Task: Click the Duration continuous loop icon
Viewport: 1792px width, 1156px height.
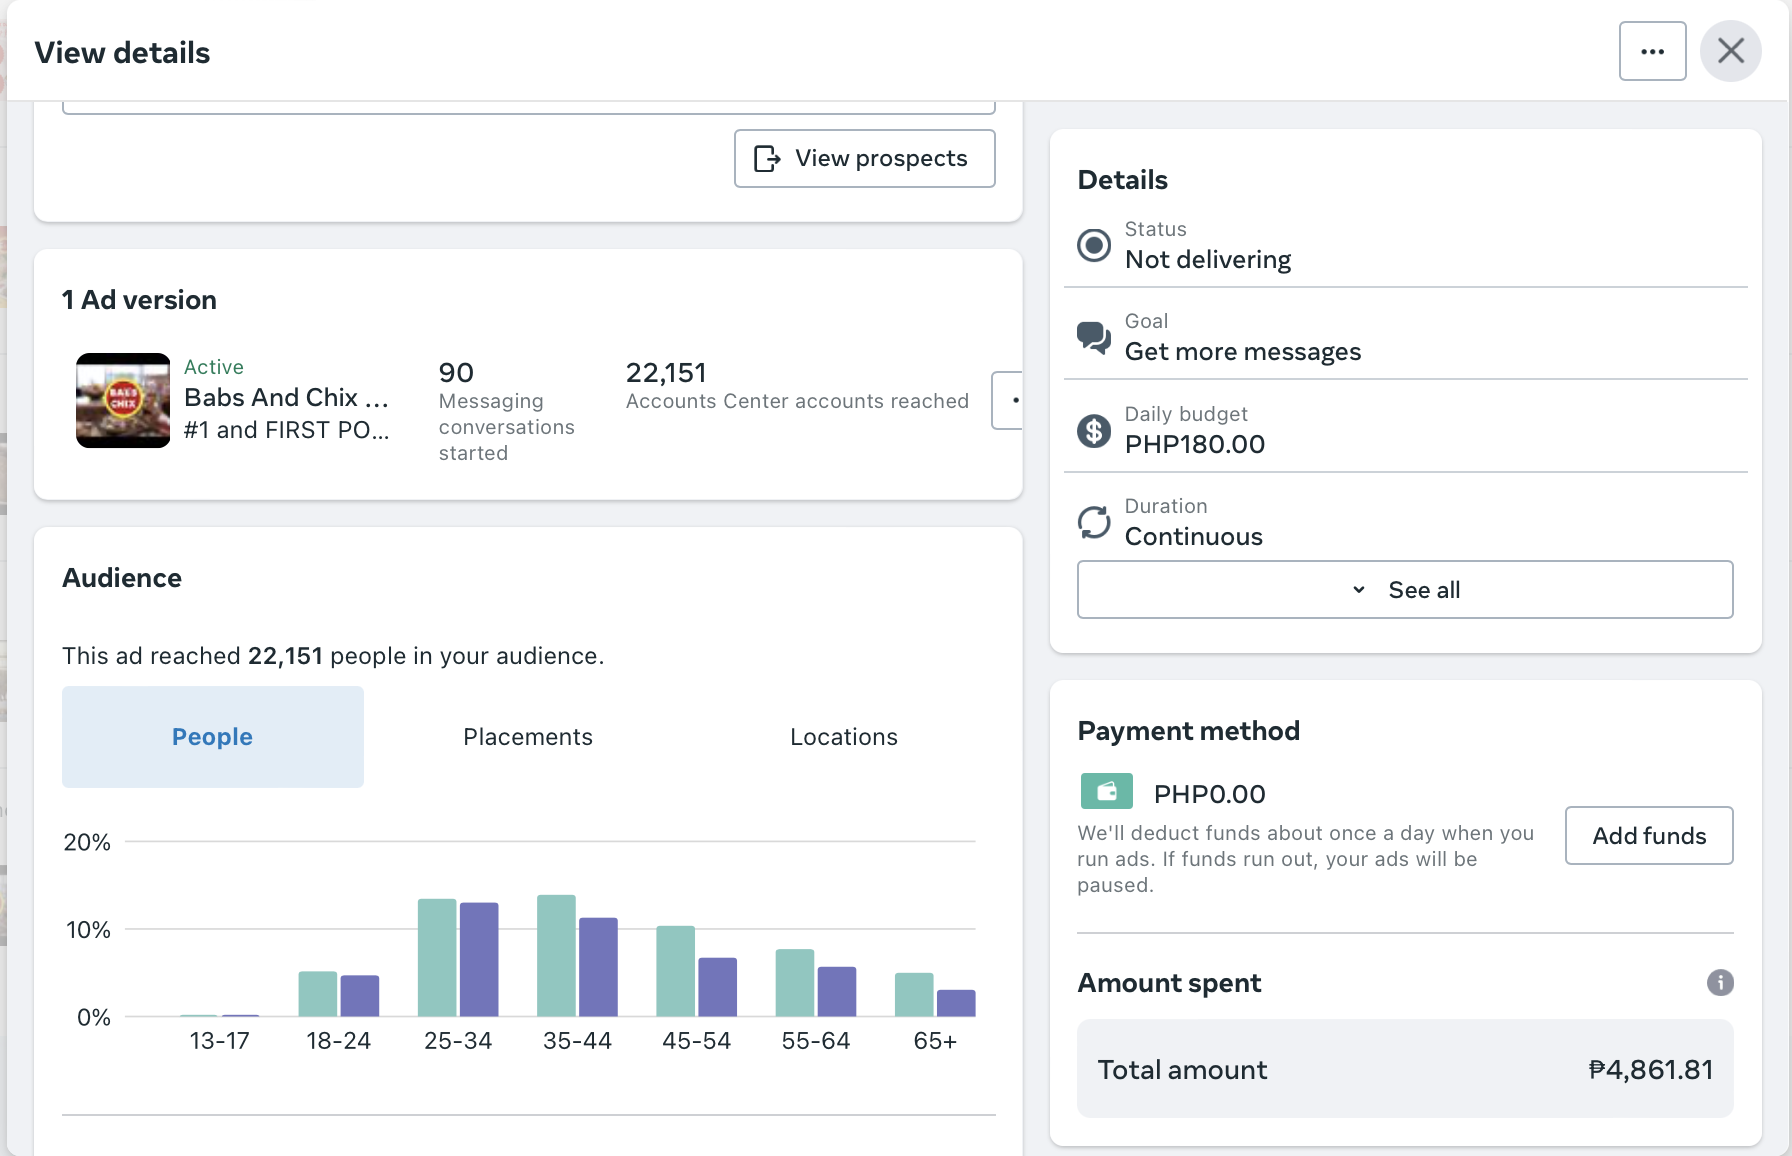Action: [x=1094, y=522]
